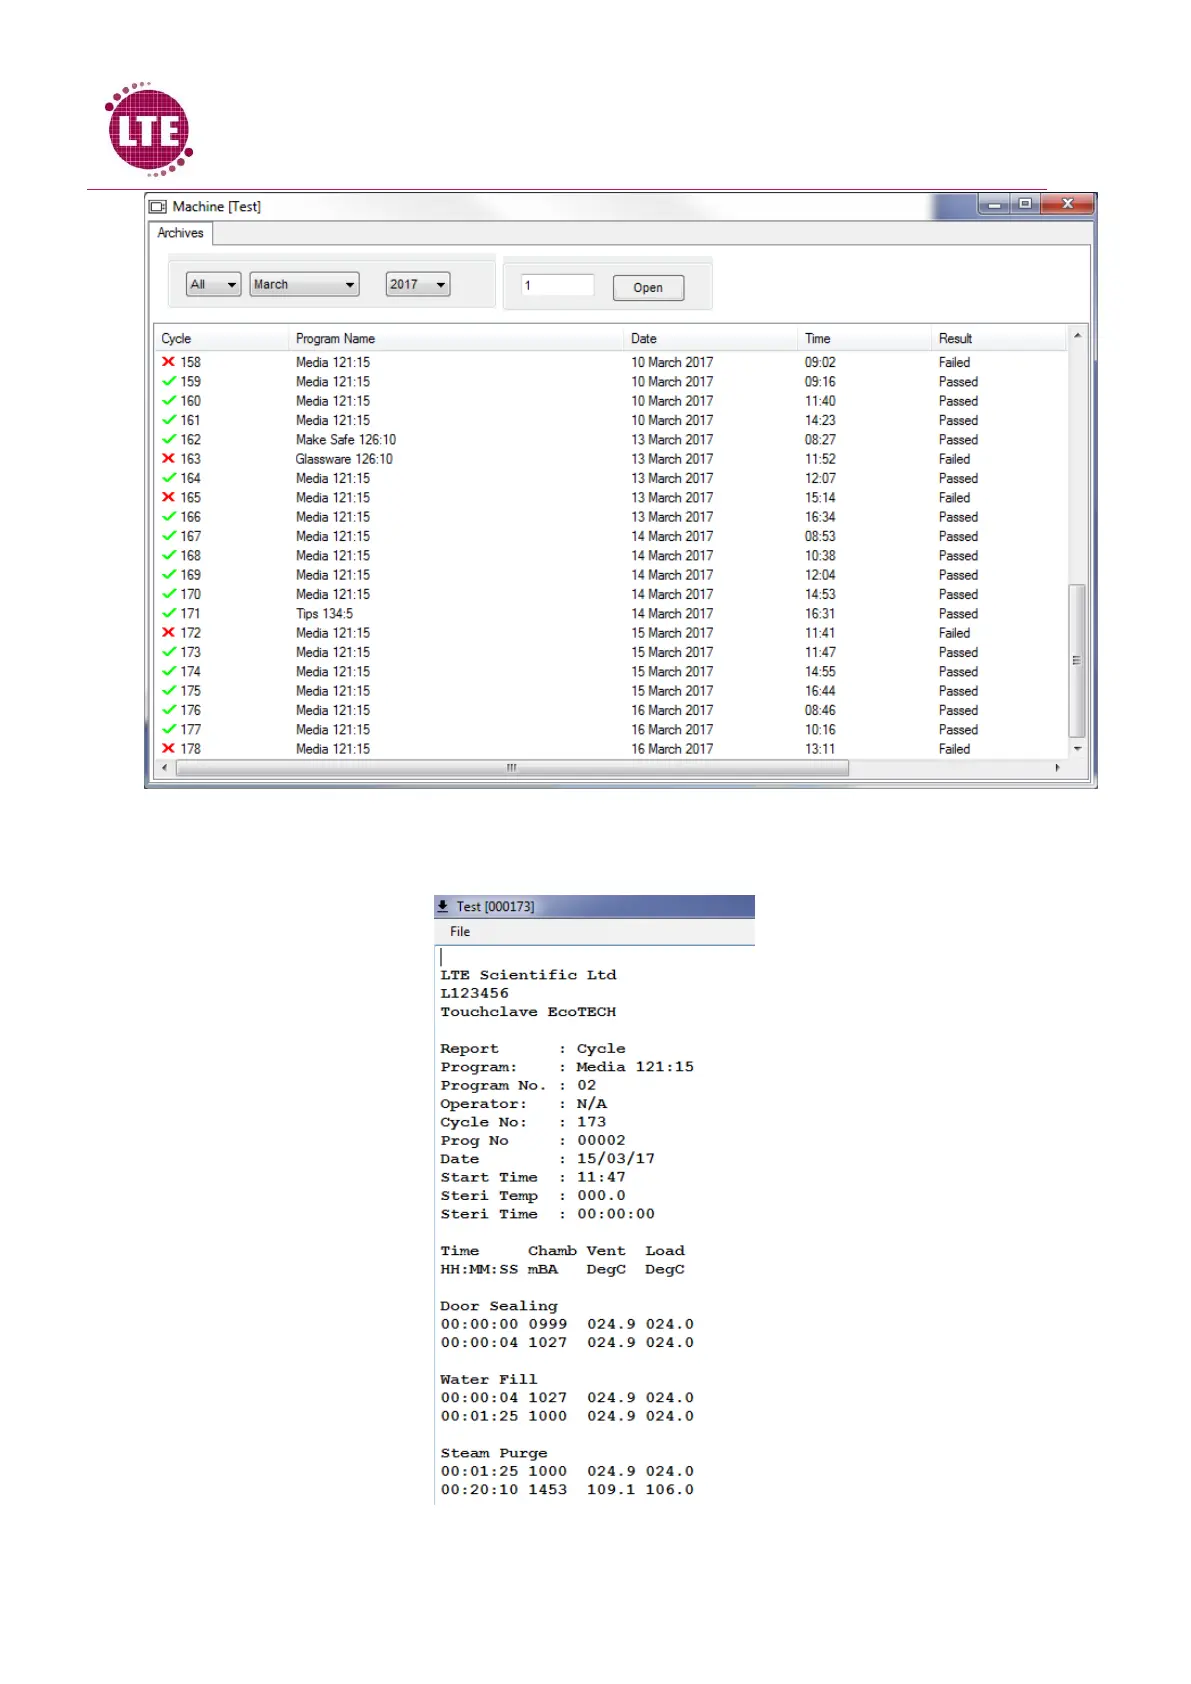Click the red cross icon for cycle 178

168,749
